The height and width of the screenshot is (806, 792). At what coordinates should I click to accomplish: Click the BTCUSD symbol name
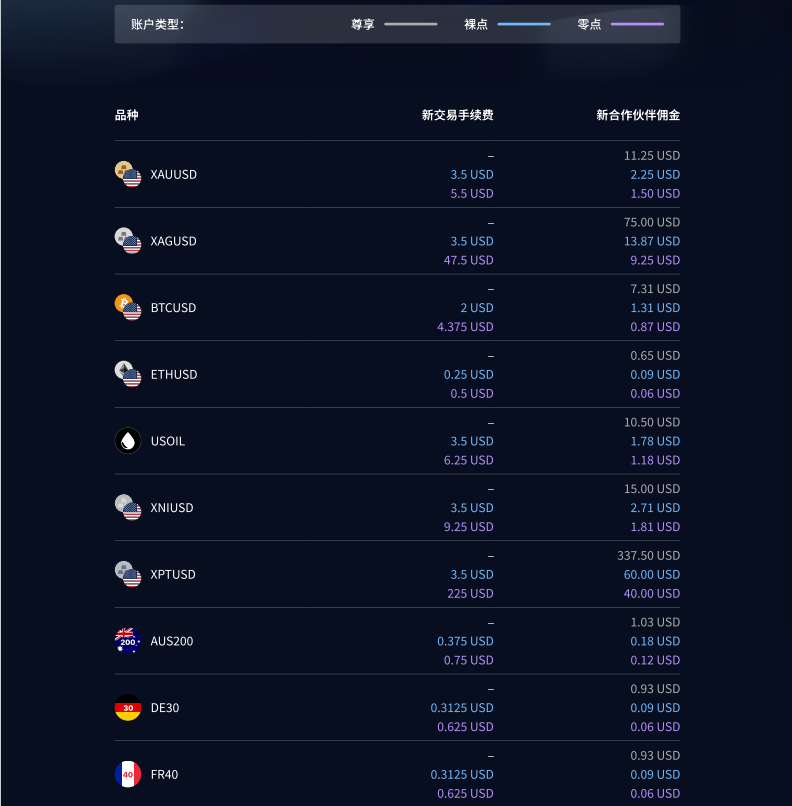tap(173, 308)
